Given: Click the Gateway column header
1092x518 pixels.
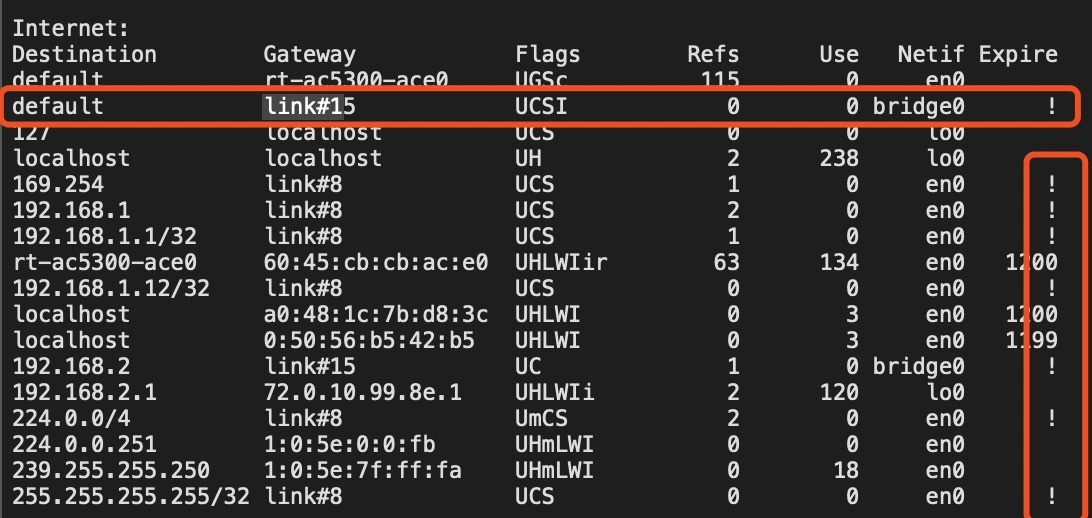Looking at the screenshot, I should pos(309,54).
